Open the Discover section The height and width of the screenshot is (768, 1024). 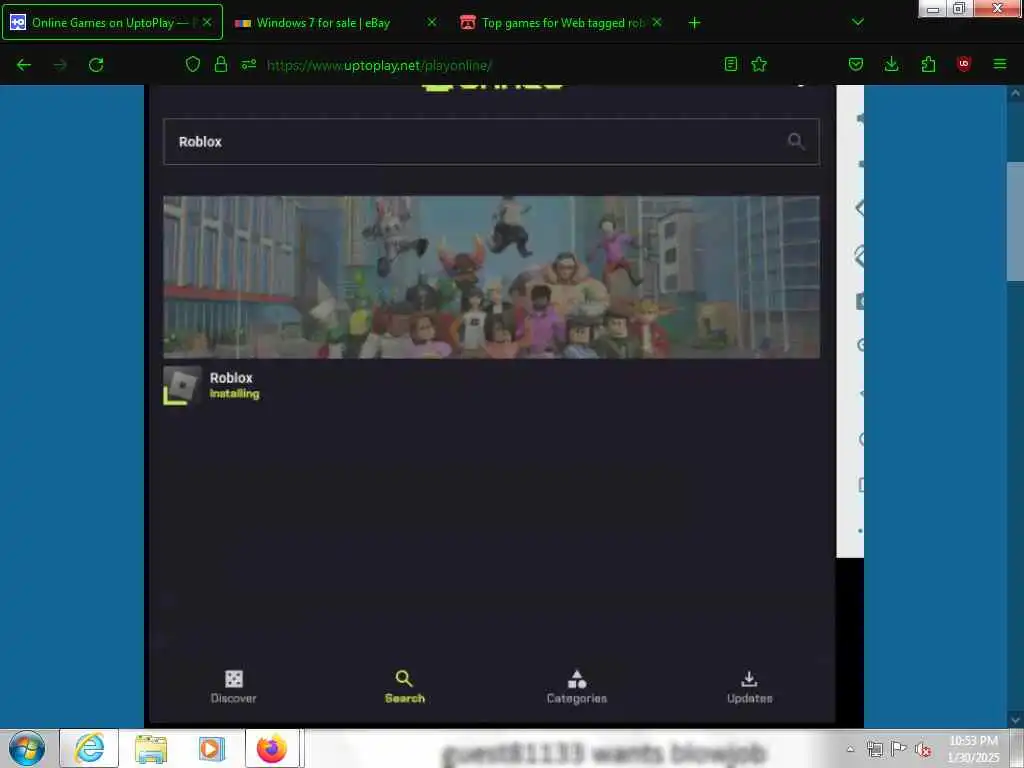pyautogui.click(x=233, y=687)
